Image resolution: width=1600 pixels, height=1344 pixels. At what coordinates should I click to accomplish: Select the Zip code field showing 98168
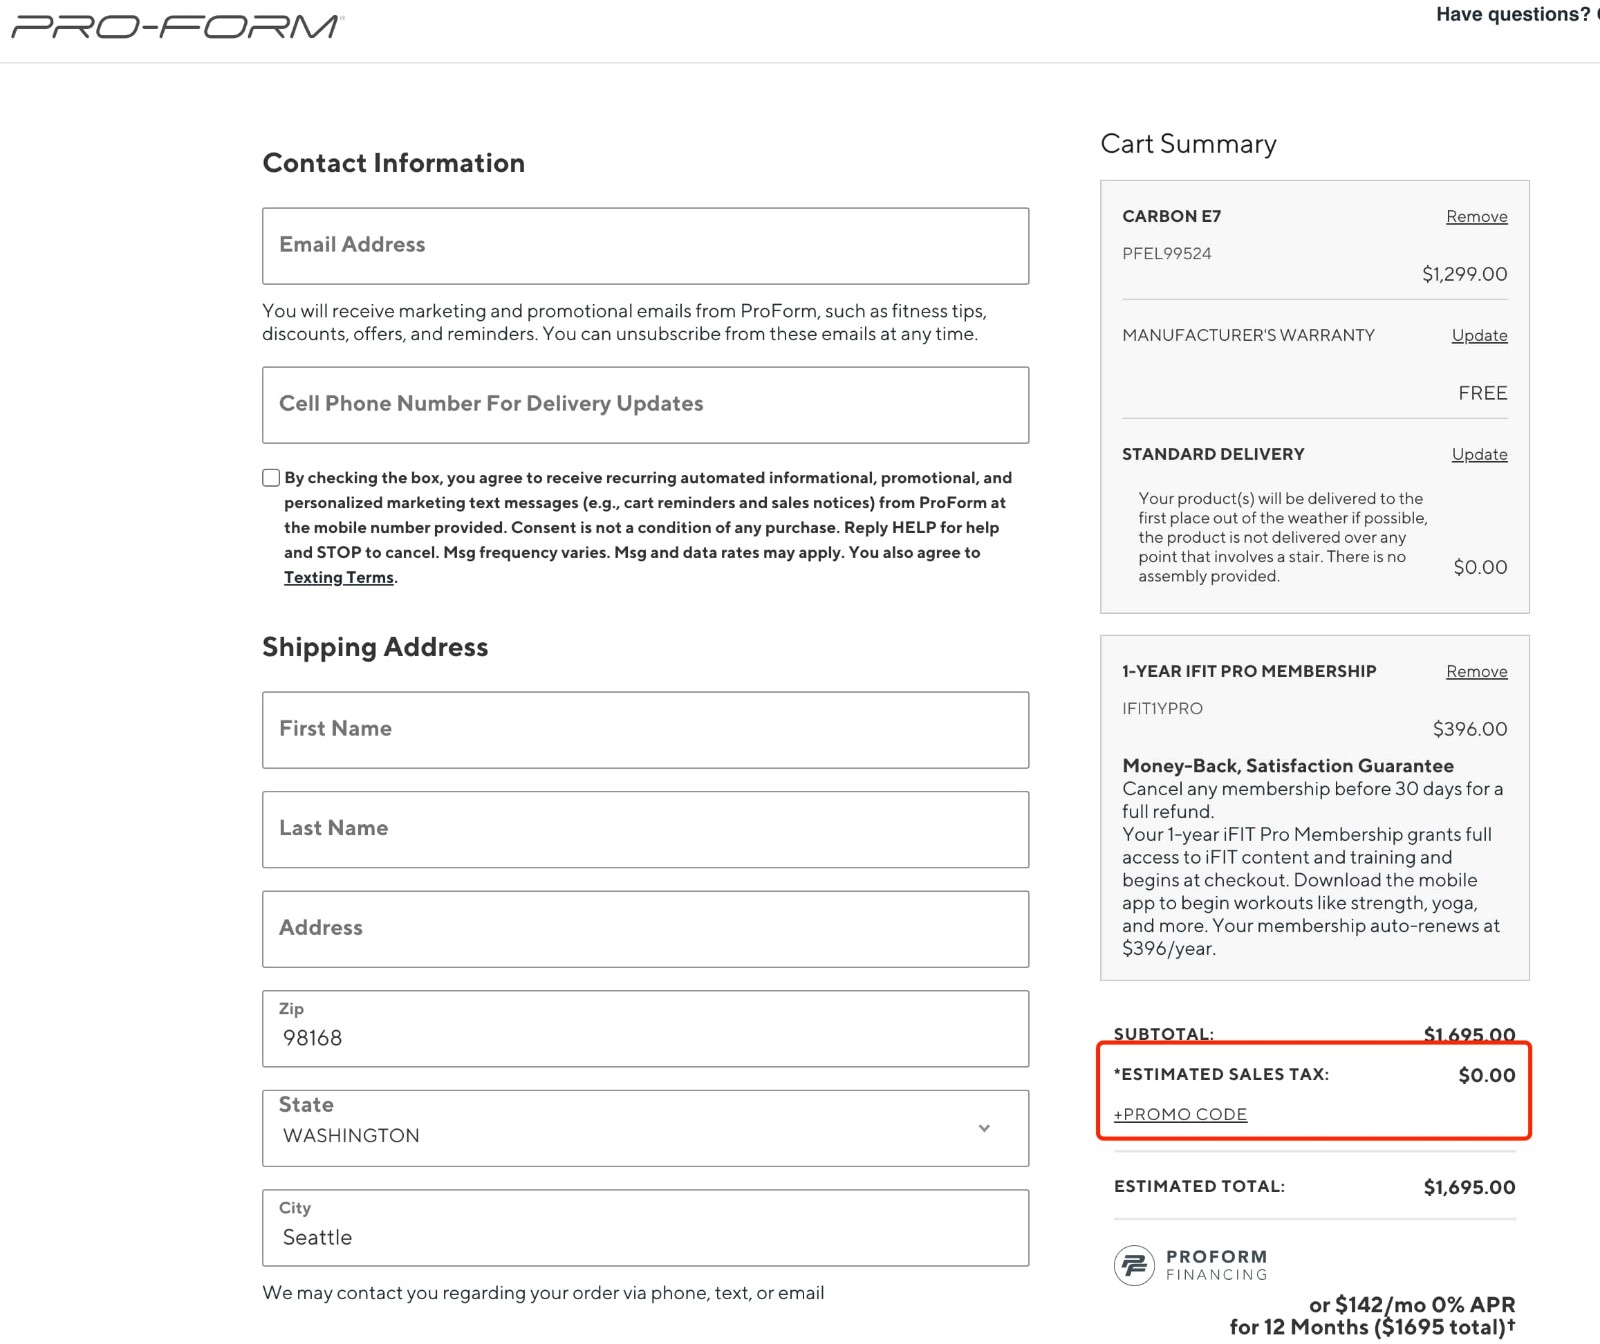pyautogui.click(x=644, y=1028)
